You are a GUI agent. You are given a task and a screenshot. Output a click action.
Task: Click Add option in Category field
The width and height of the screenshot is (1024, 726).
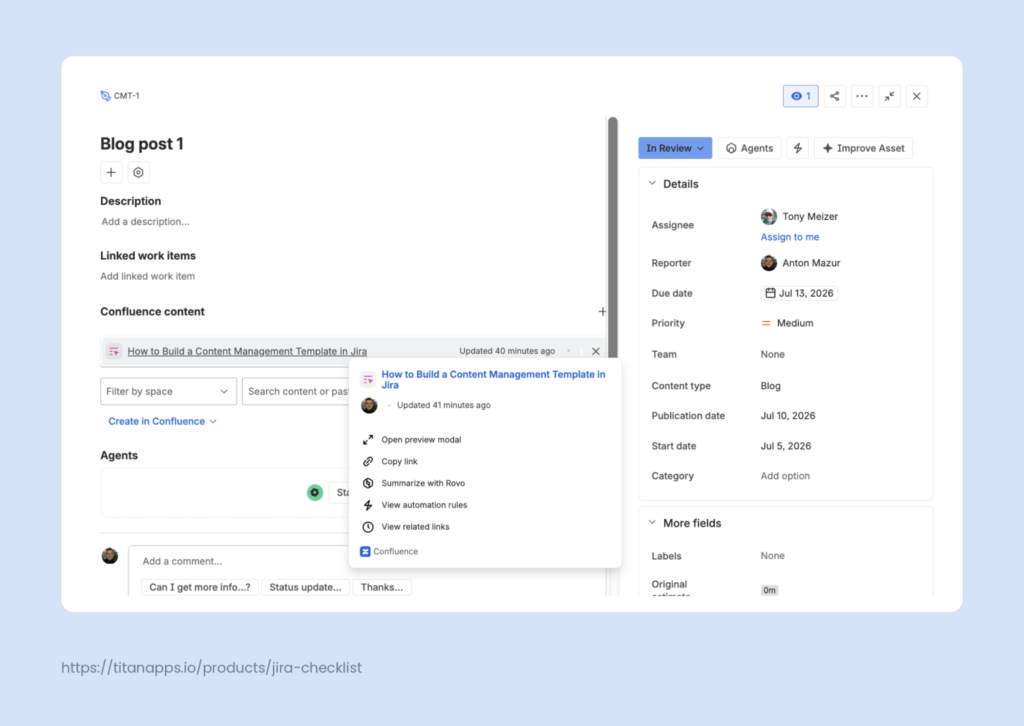point(785,476)
